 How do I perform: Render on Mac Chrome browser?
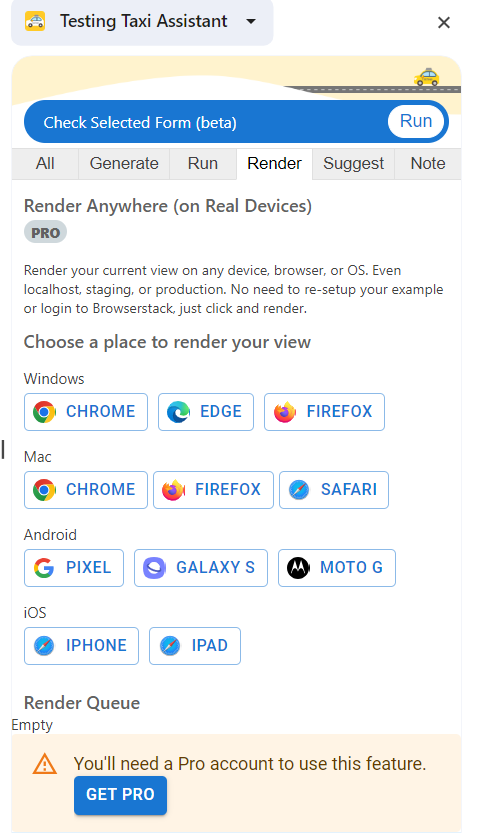[86, 490]
